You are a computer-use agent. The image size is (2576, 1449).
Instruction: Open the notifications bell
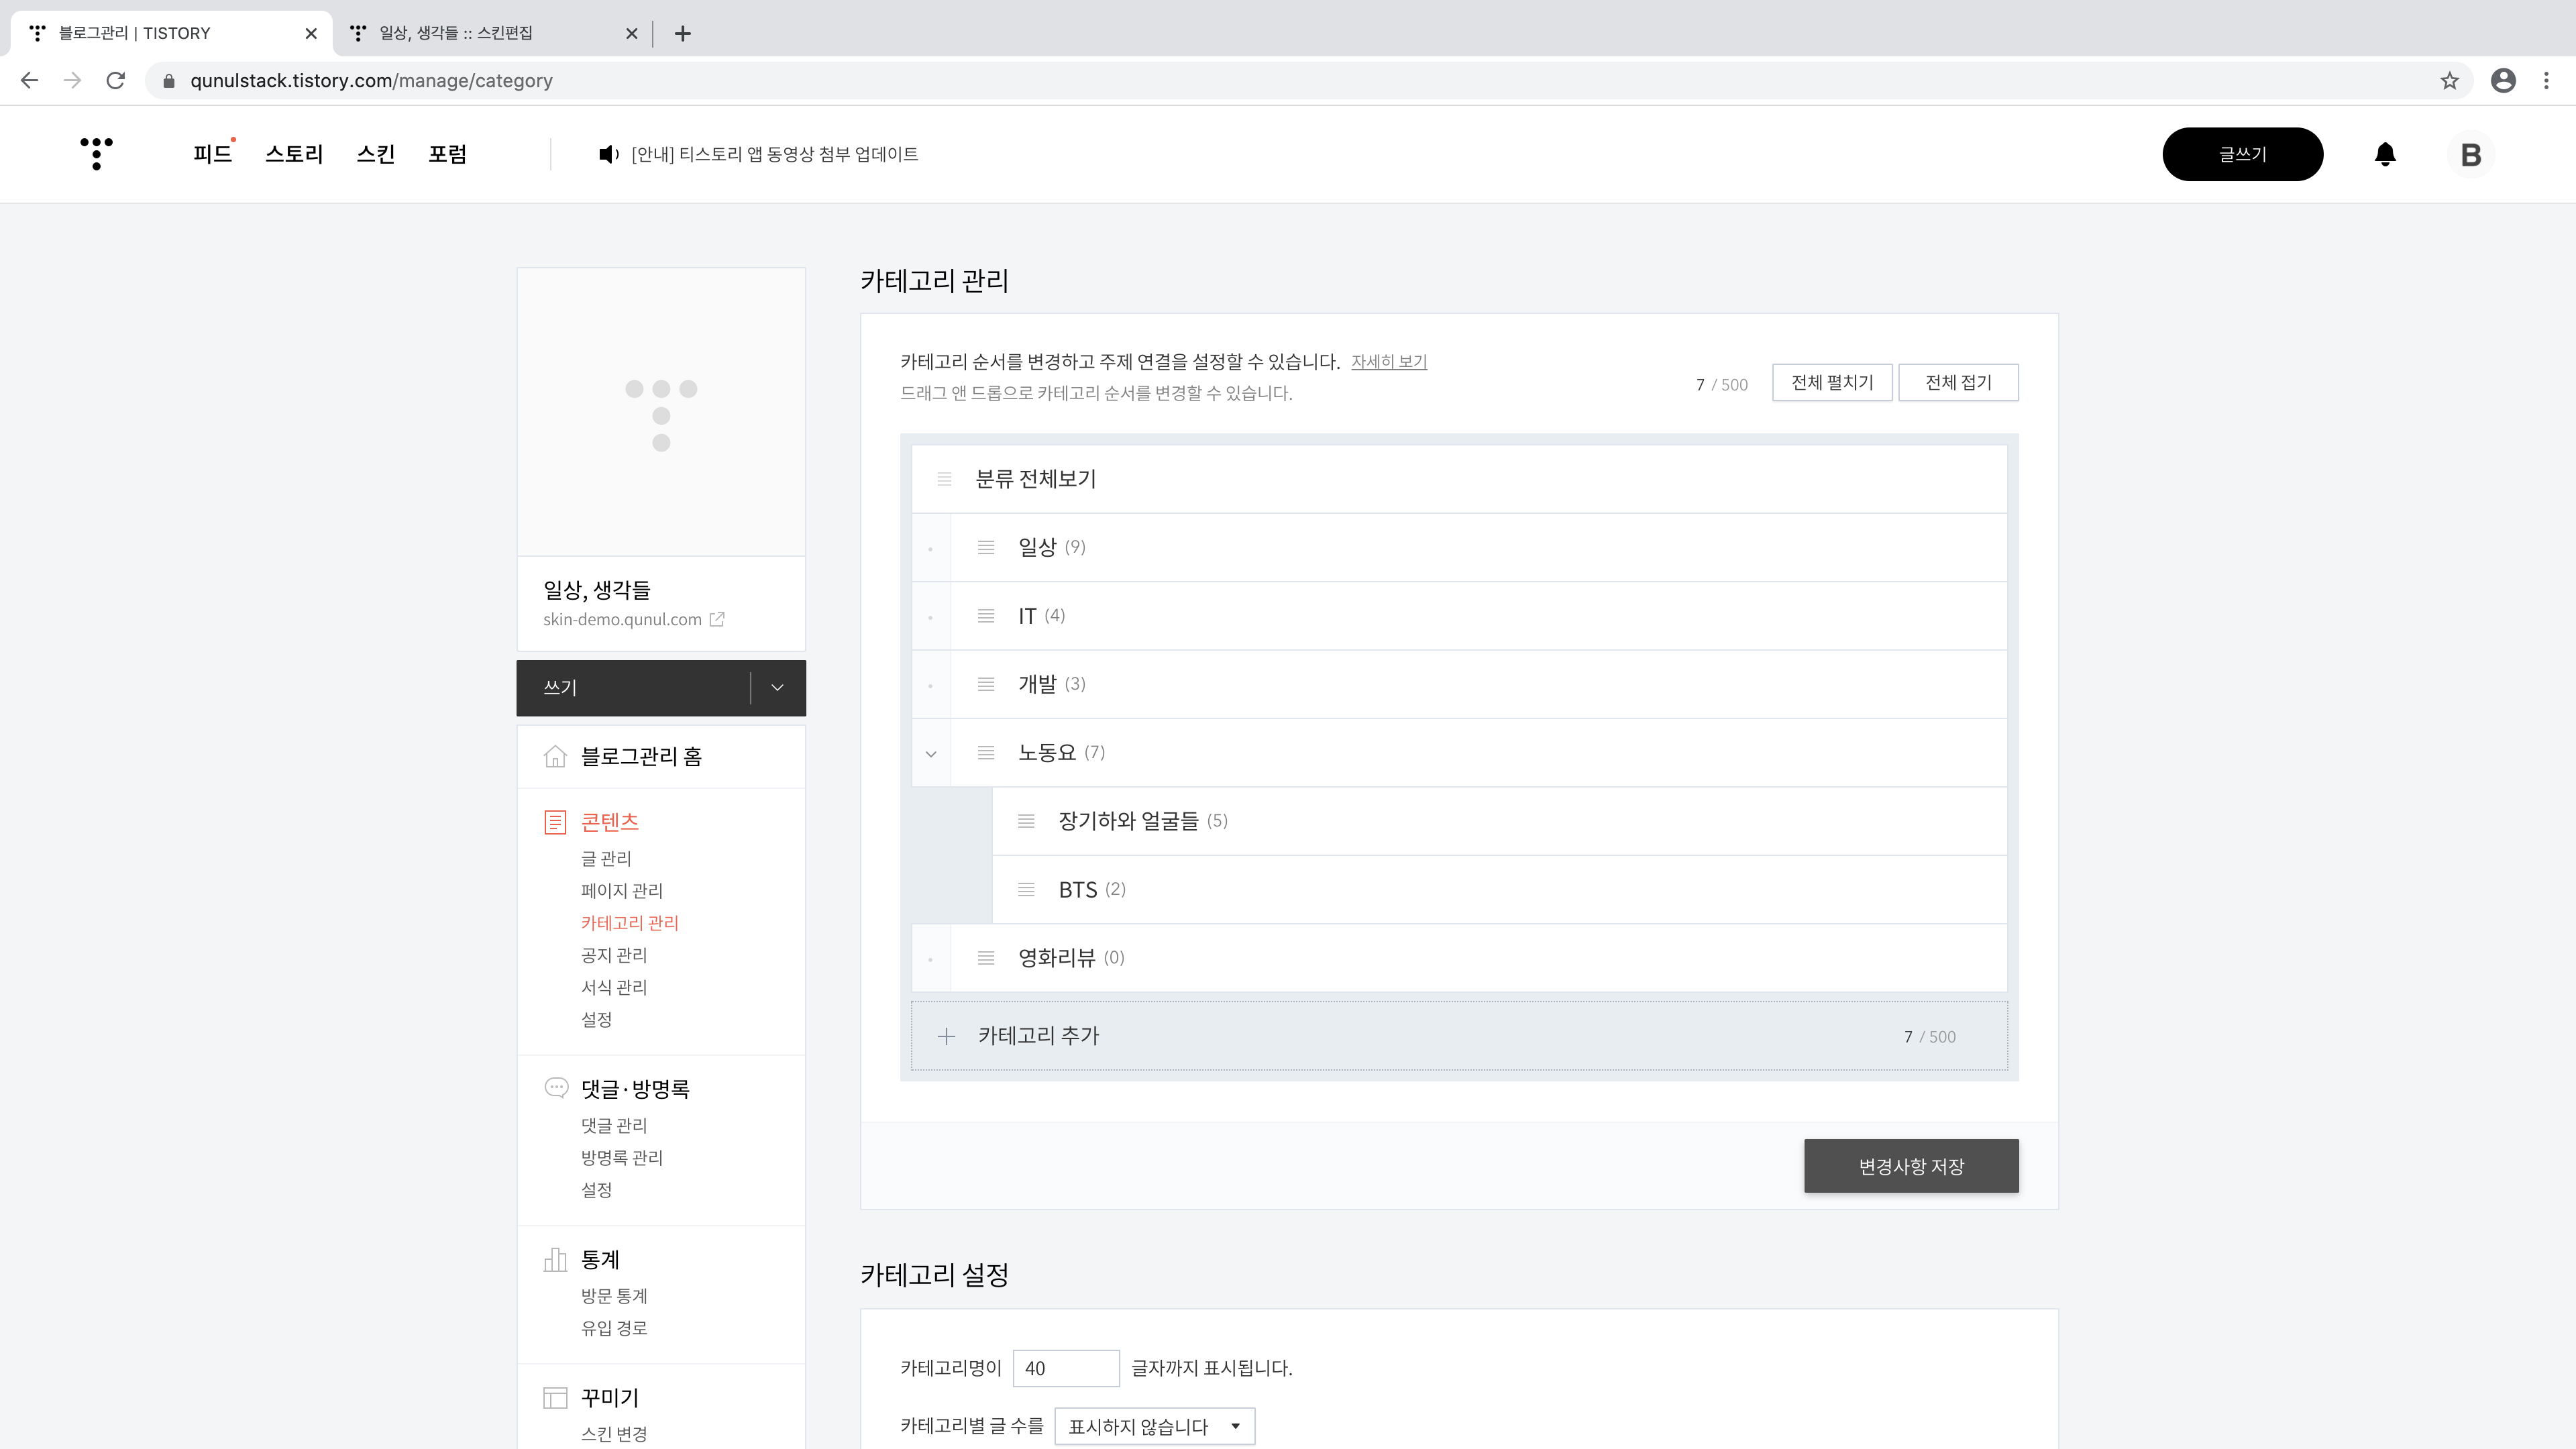pyautogui.click(x=2385, y=154)
